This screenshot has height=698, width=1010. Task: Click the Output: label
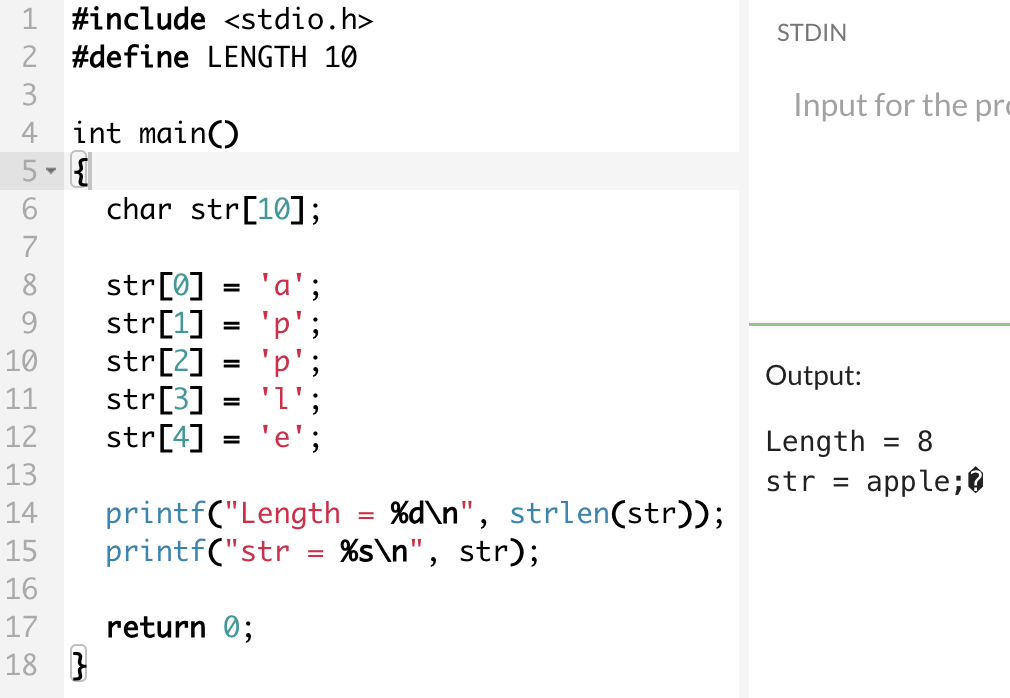(x=814, y=376)
